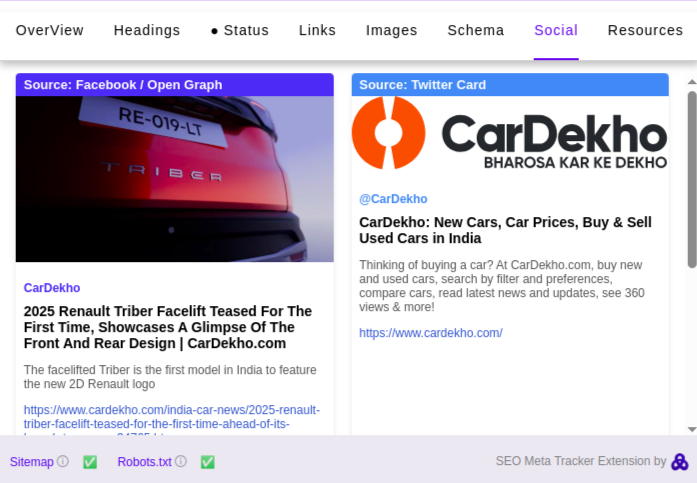This screenshot has width=697, height=483.
Task: Open the Schema tab
Action: coord(476,30)
